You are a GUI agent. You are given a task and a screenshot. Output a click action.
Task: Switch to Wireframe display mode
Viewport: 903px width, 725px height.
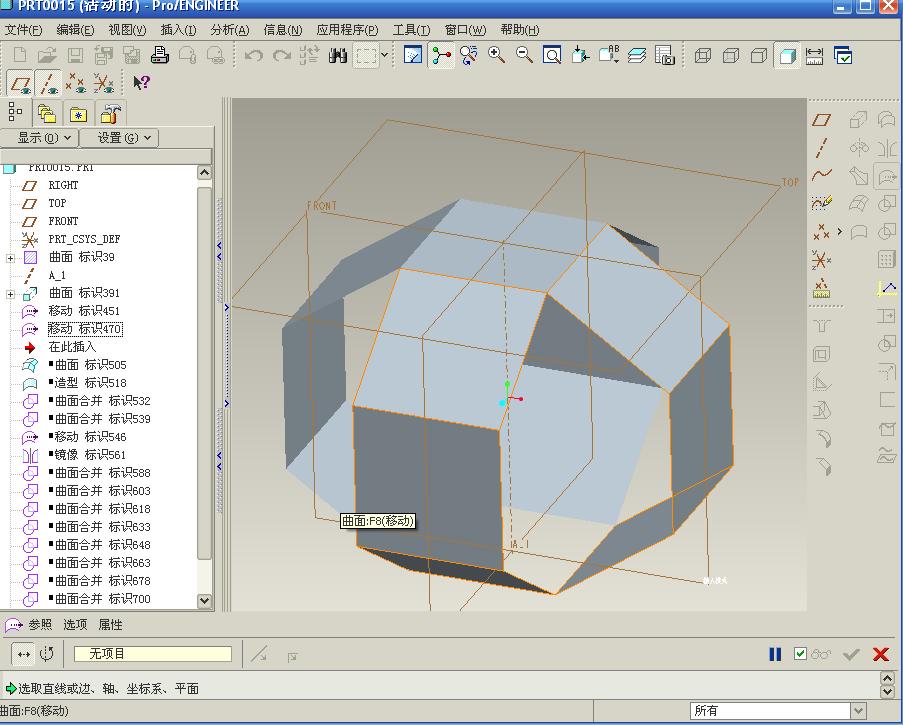[703, 56]
